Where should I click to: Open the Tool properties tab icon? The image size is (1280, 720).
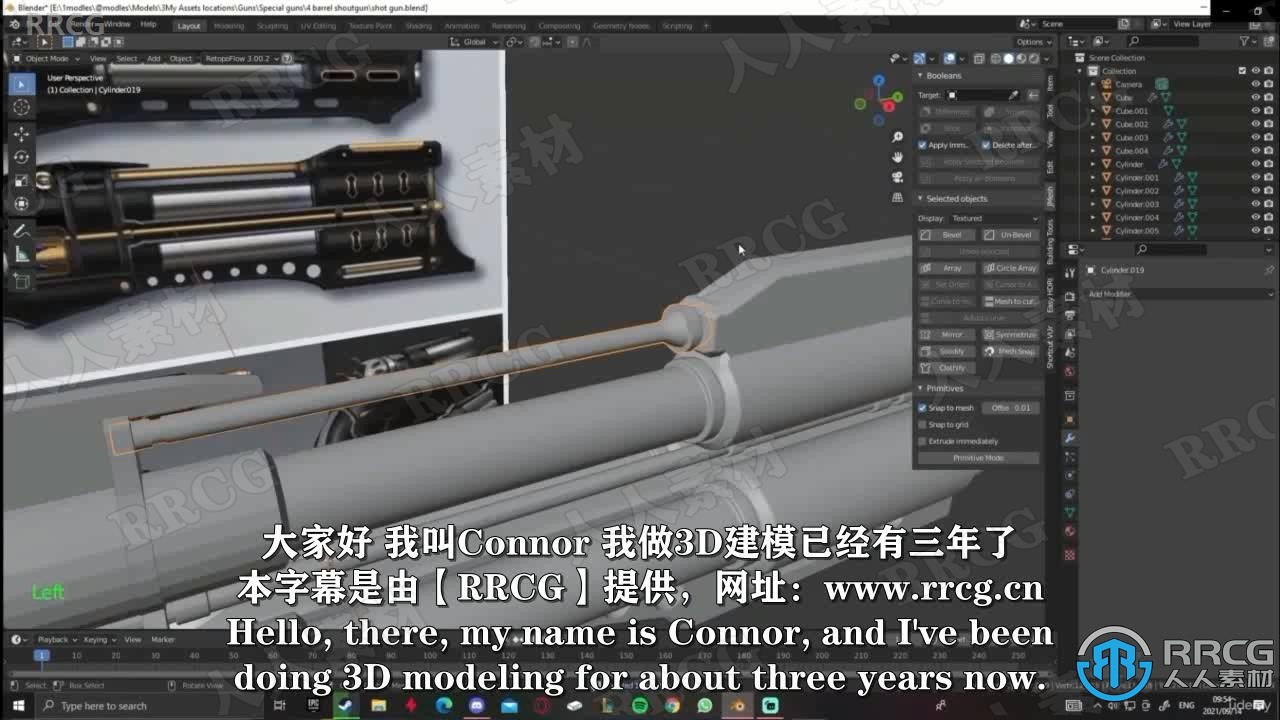1069,272
